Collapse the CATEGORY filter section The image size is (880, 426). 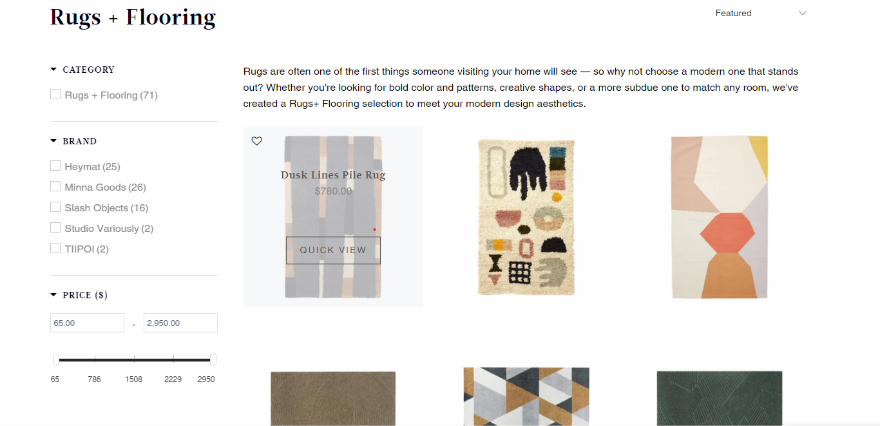coord(82,70)
